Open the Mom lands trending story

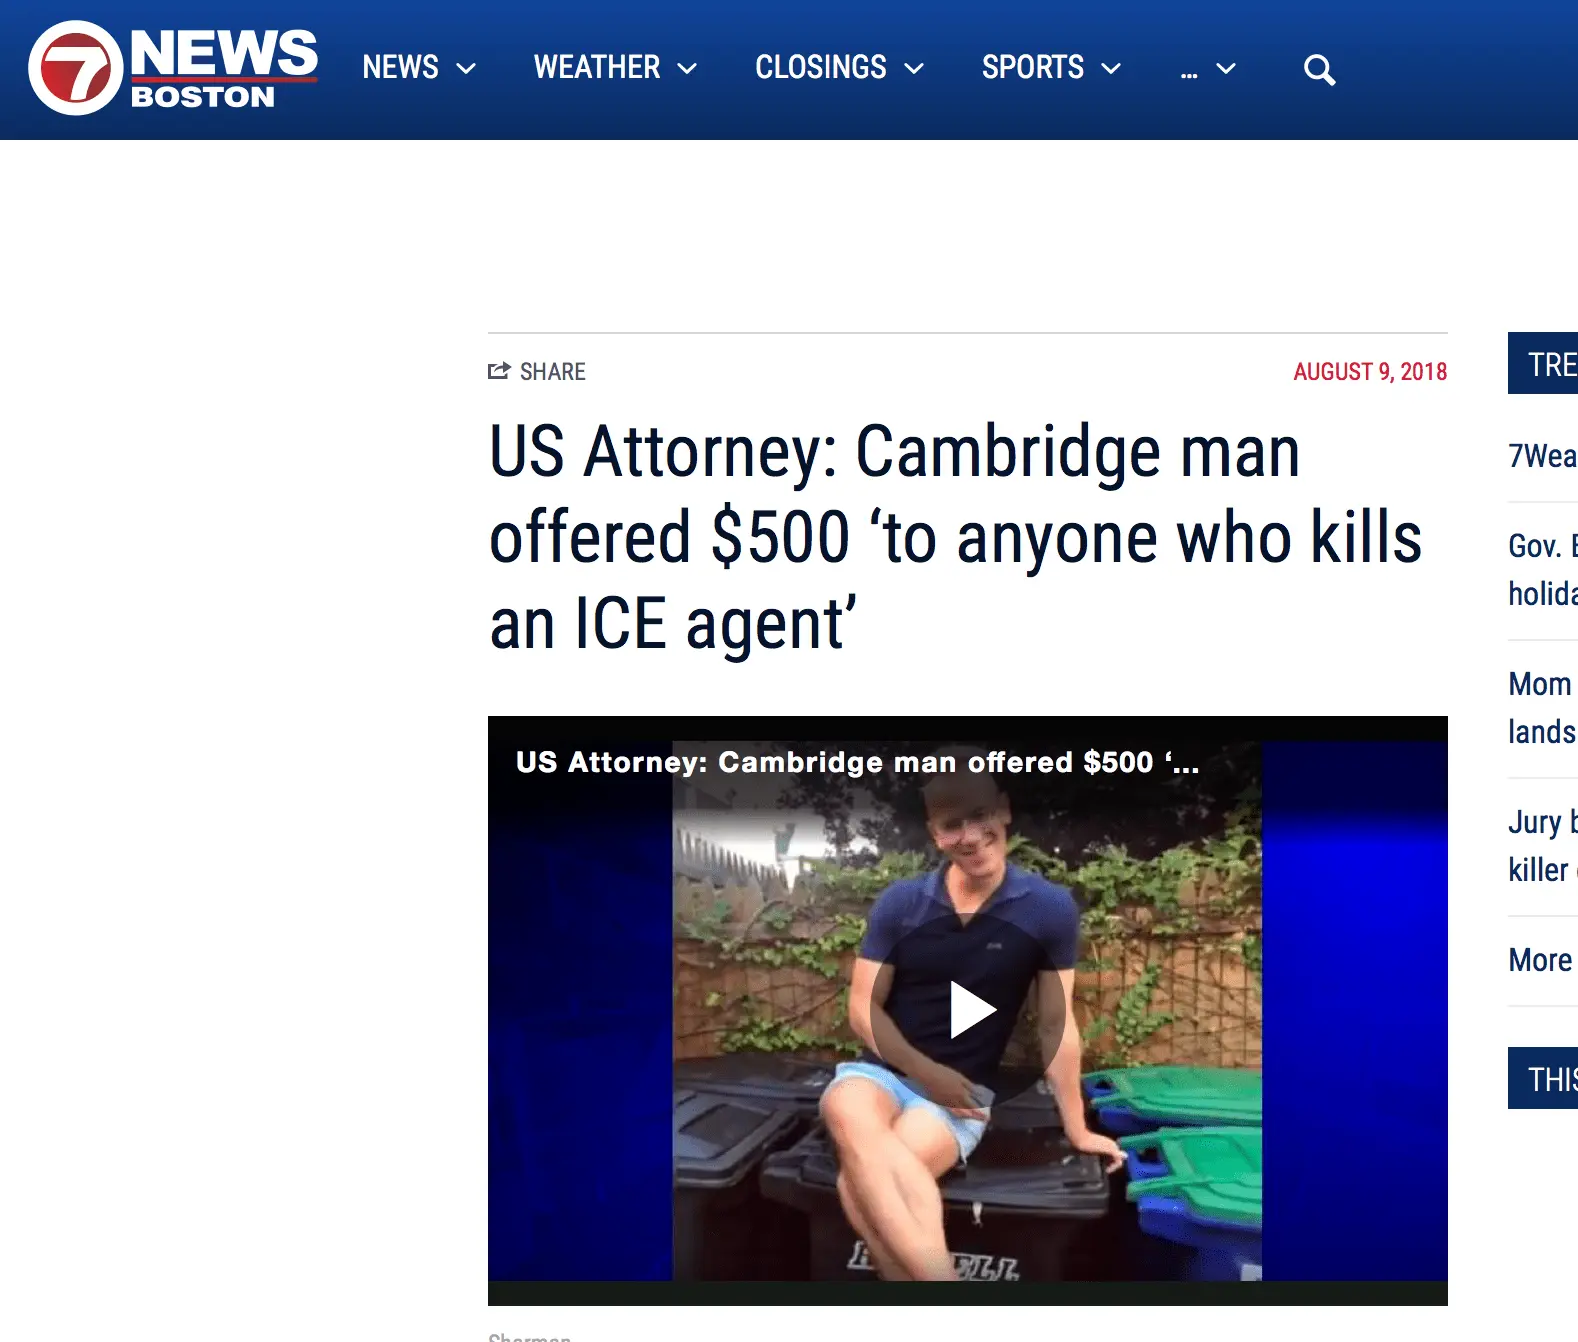click(1543, 708)
